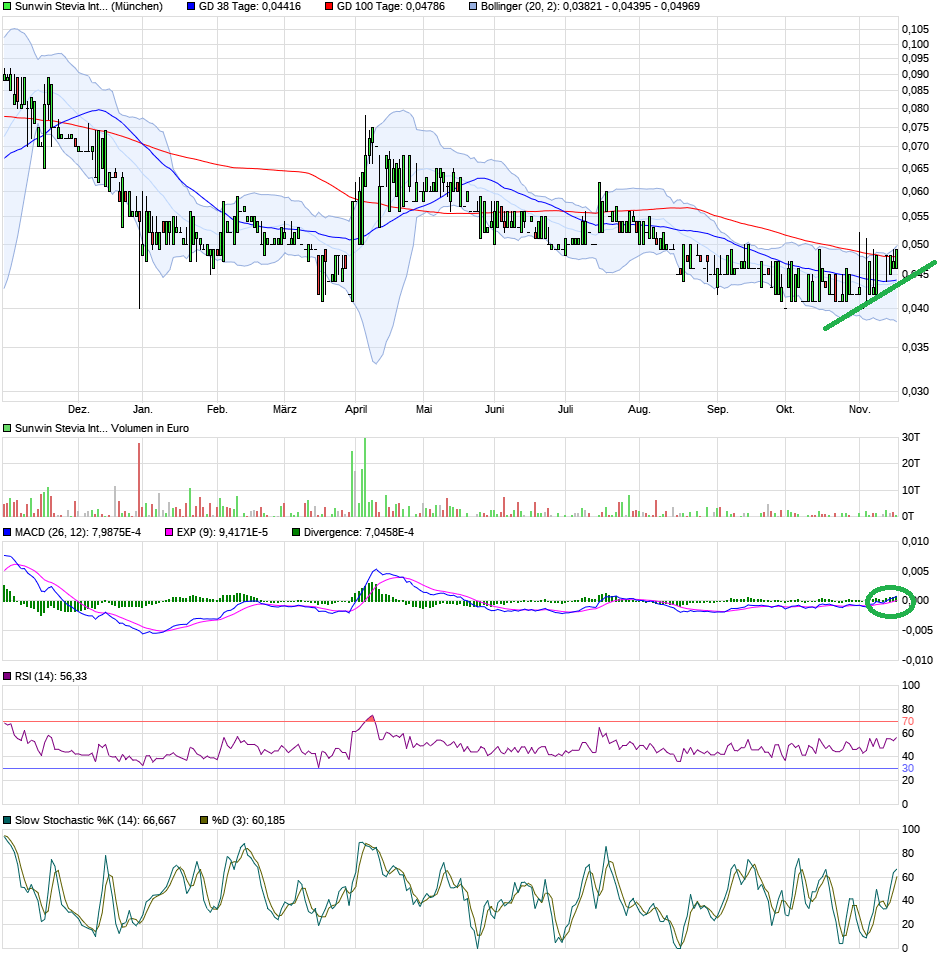Click the red RSI overbought peak in April
Screen dimensions: 940x958
coord(370,718)
